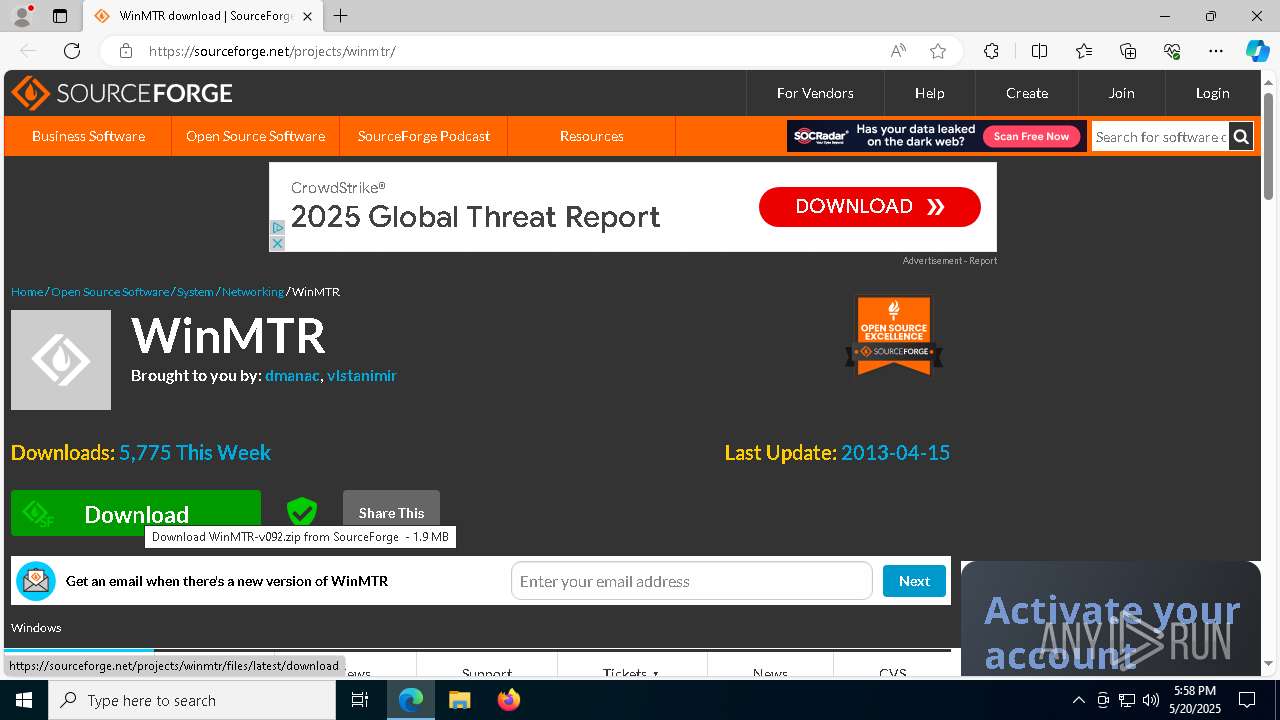Open a new browser tab

coord(341,16)
